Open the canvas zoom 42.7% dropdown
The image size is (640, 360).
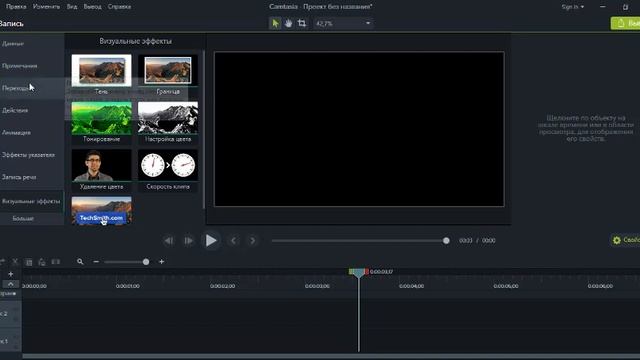pyautogui.click(x=343, y=23)
